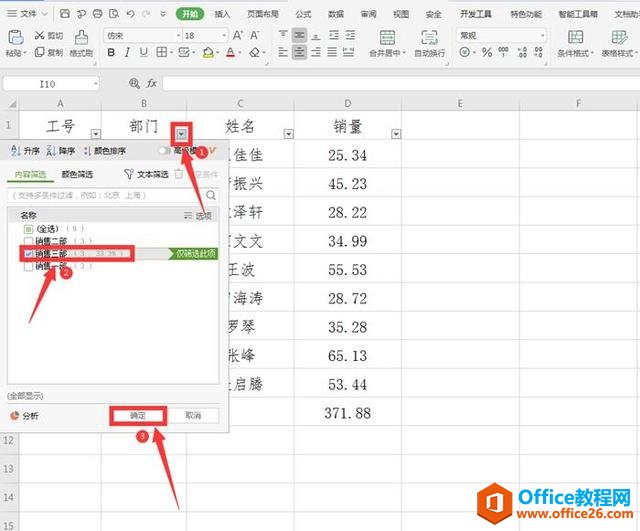Image resolution: width=640 pixels, height=531 pixels.
Task: Click Wrap Text (自动换行) icon
Action: tap(429, 38)
